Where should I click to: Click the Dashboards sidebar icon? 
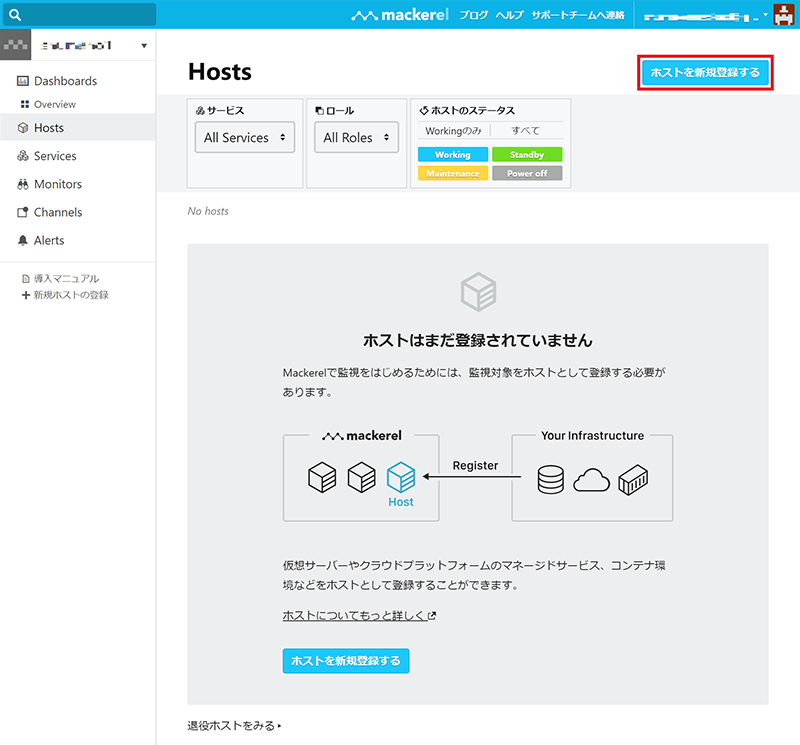(24, 81)
